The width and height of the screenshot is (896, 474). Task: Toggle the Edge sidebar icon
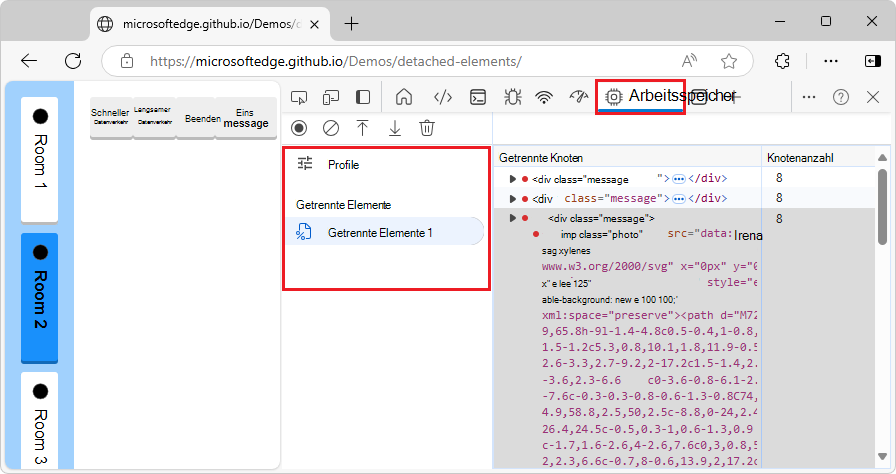pos(873,61)
